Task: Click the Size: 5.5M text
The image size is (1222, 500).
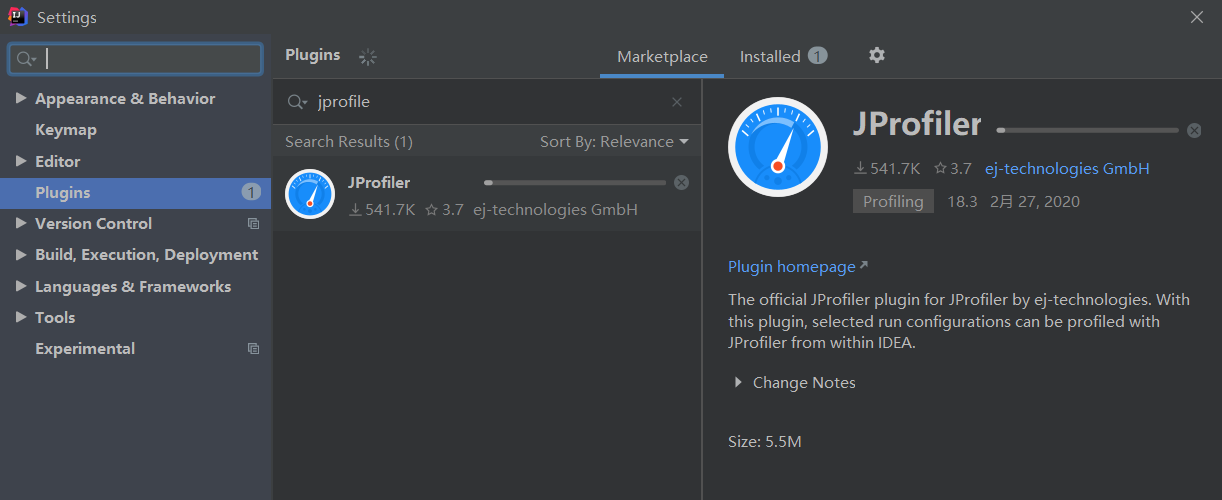Action: [x=765, y=441]
